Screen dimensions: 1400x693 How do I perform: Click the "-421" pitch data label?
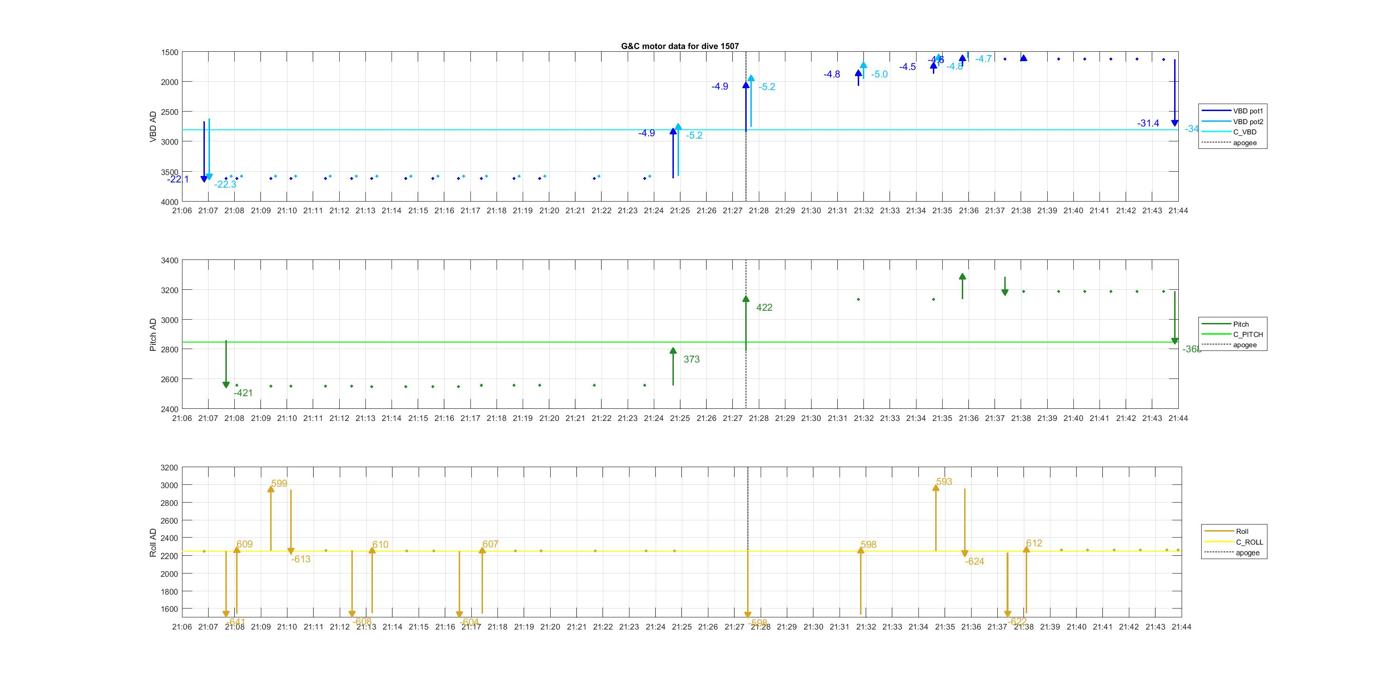pos(243,393)
